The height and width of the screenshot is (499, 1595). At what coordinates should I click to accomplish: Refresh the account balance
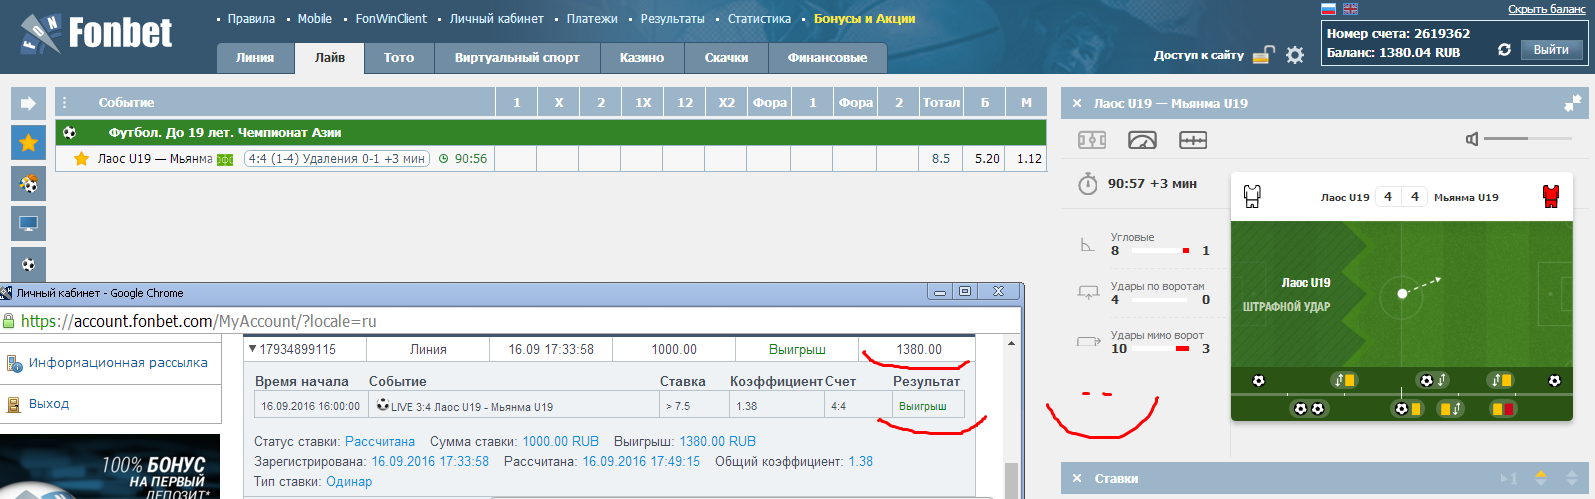[x=1504, y=49]
